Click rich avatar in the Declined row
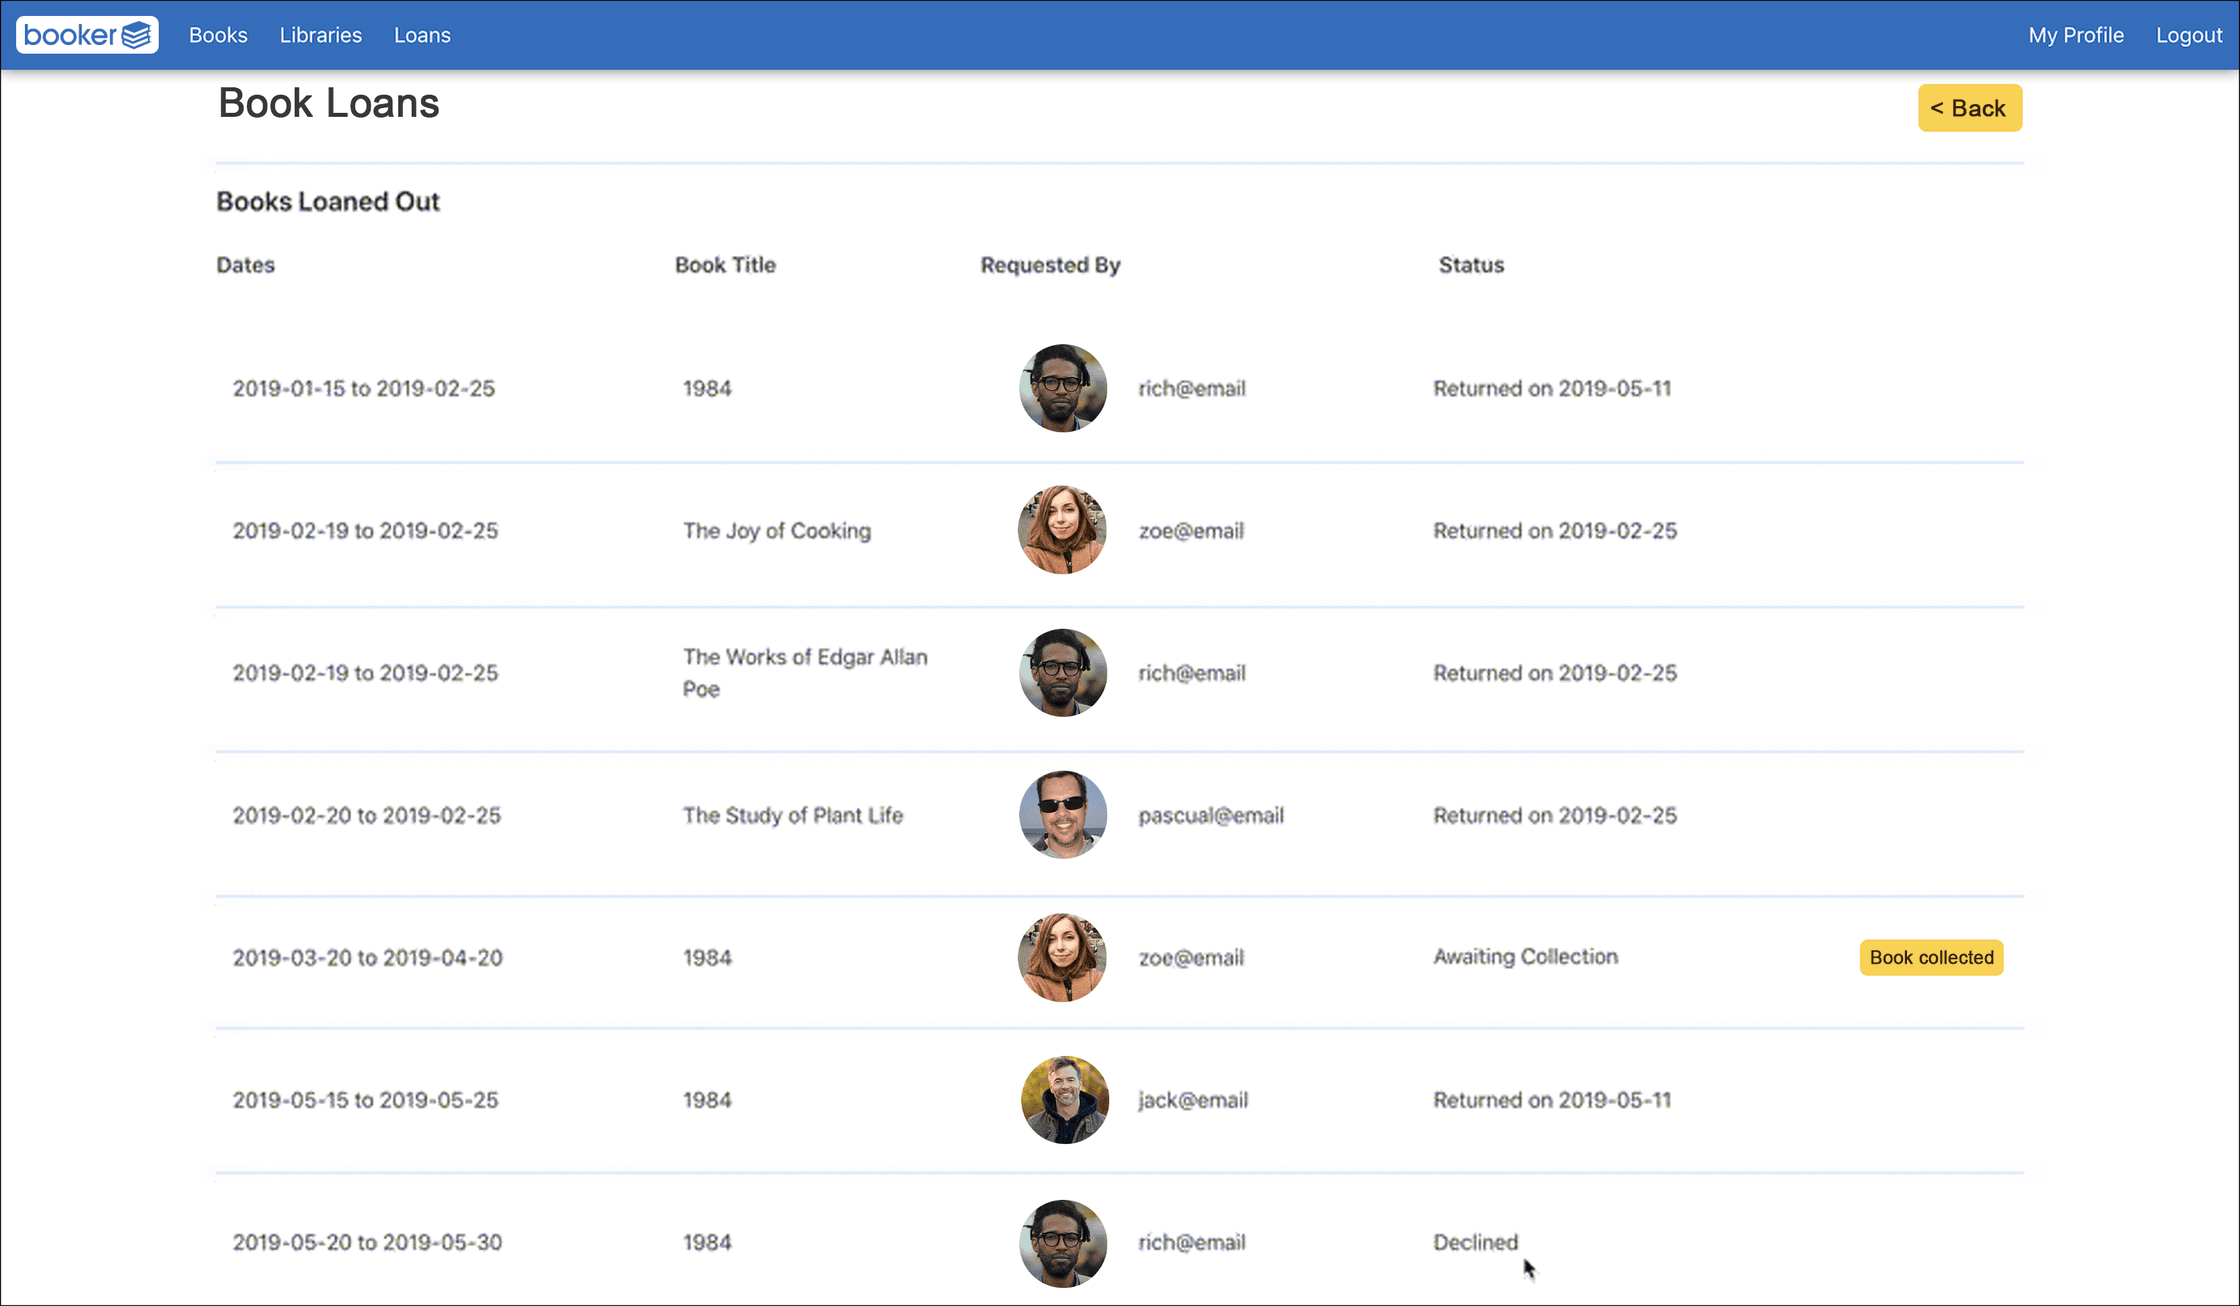 [1063, 1243]
